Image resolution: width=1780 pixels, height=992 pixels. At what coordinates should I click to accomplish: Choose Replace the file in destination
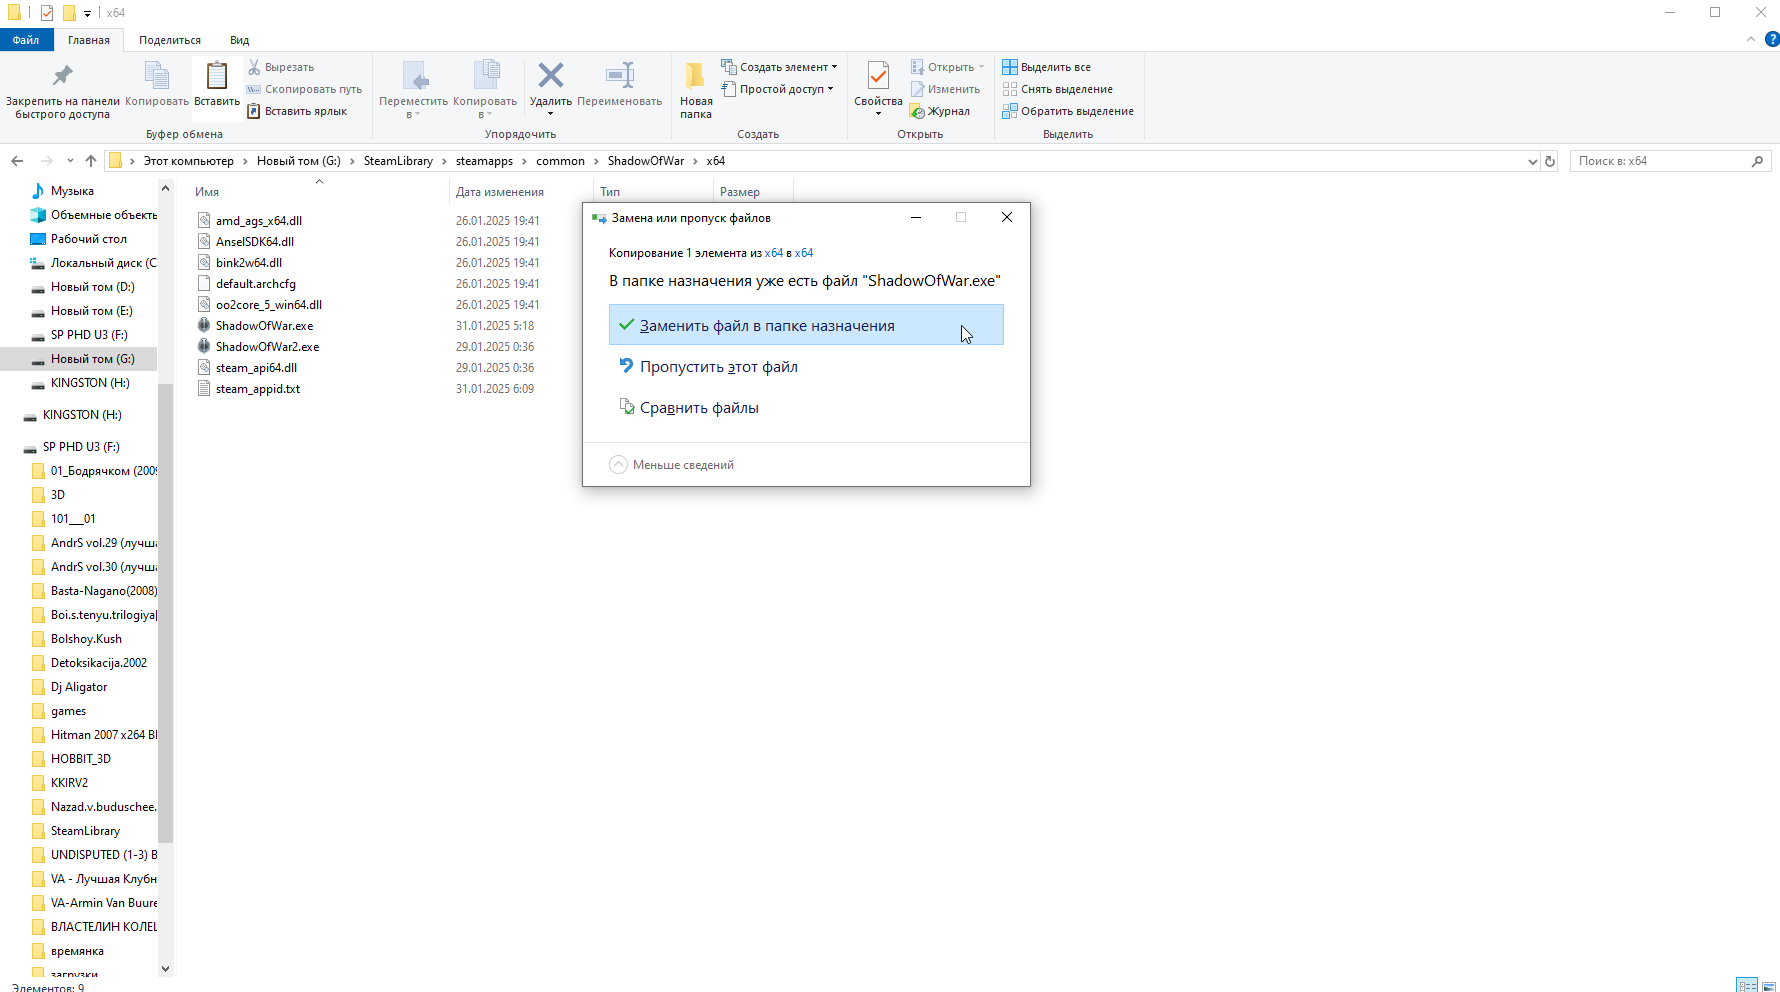pos(806,325)
